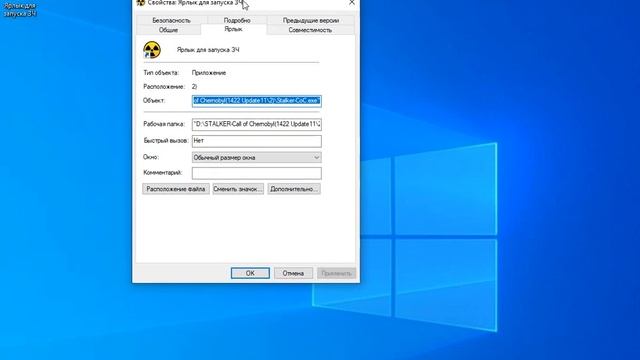Click the Применить button
640x360 pixels.
[336, 273]
